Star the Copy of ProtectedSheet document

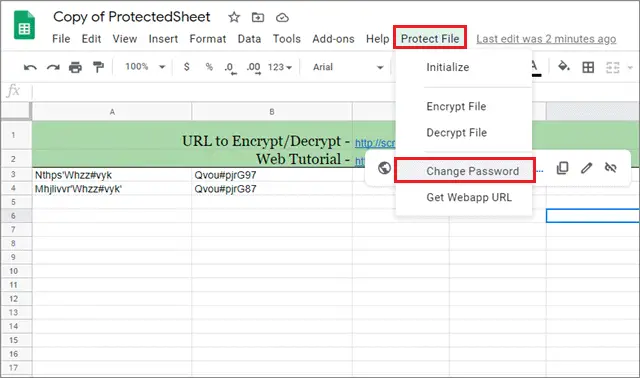click(x=234, y=17)
